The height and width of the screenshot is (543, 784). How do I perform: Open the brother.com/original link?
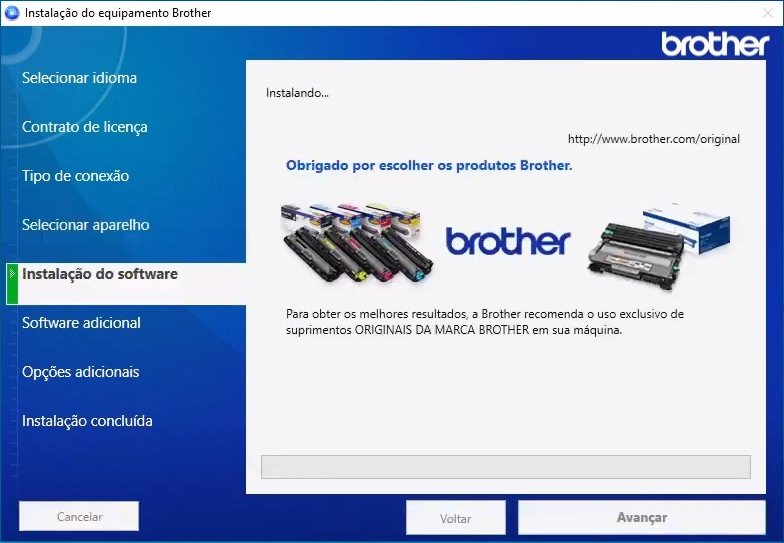[654, 139]
